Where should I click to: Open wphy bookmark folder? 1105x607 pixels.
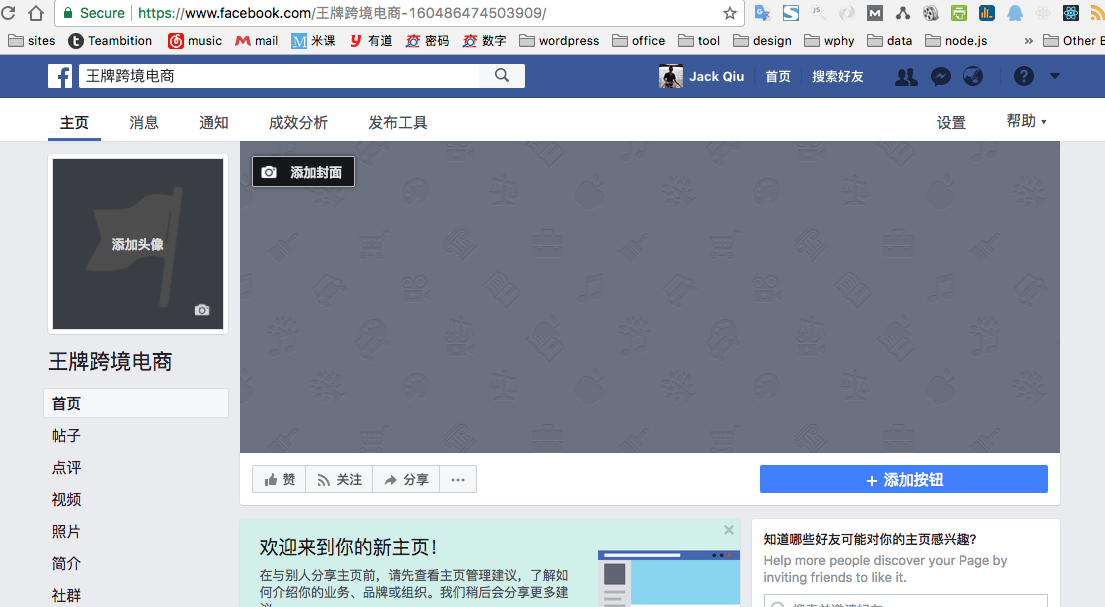(829, 41)
